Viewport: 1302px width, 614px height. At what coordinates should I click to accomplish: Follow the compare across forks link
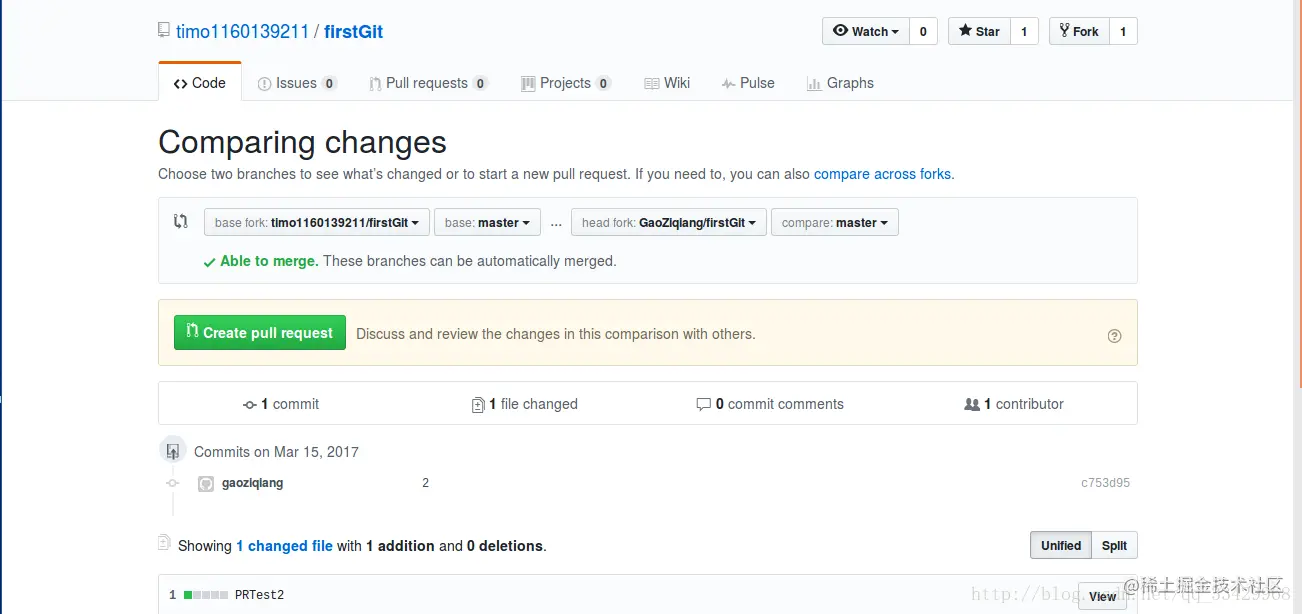point(883,174)
